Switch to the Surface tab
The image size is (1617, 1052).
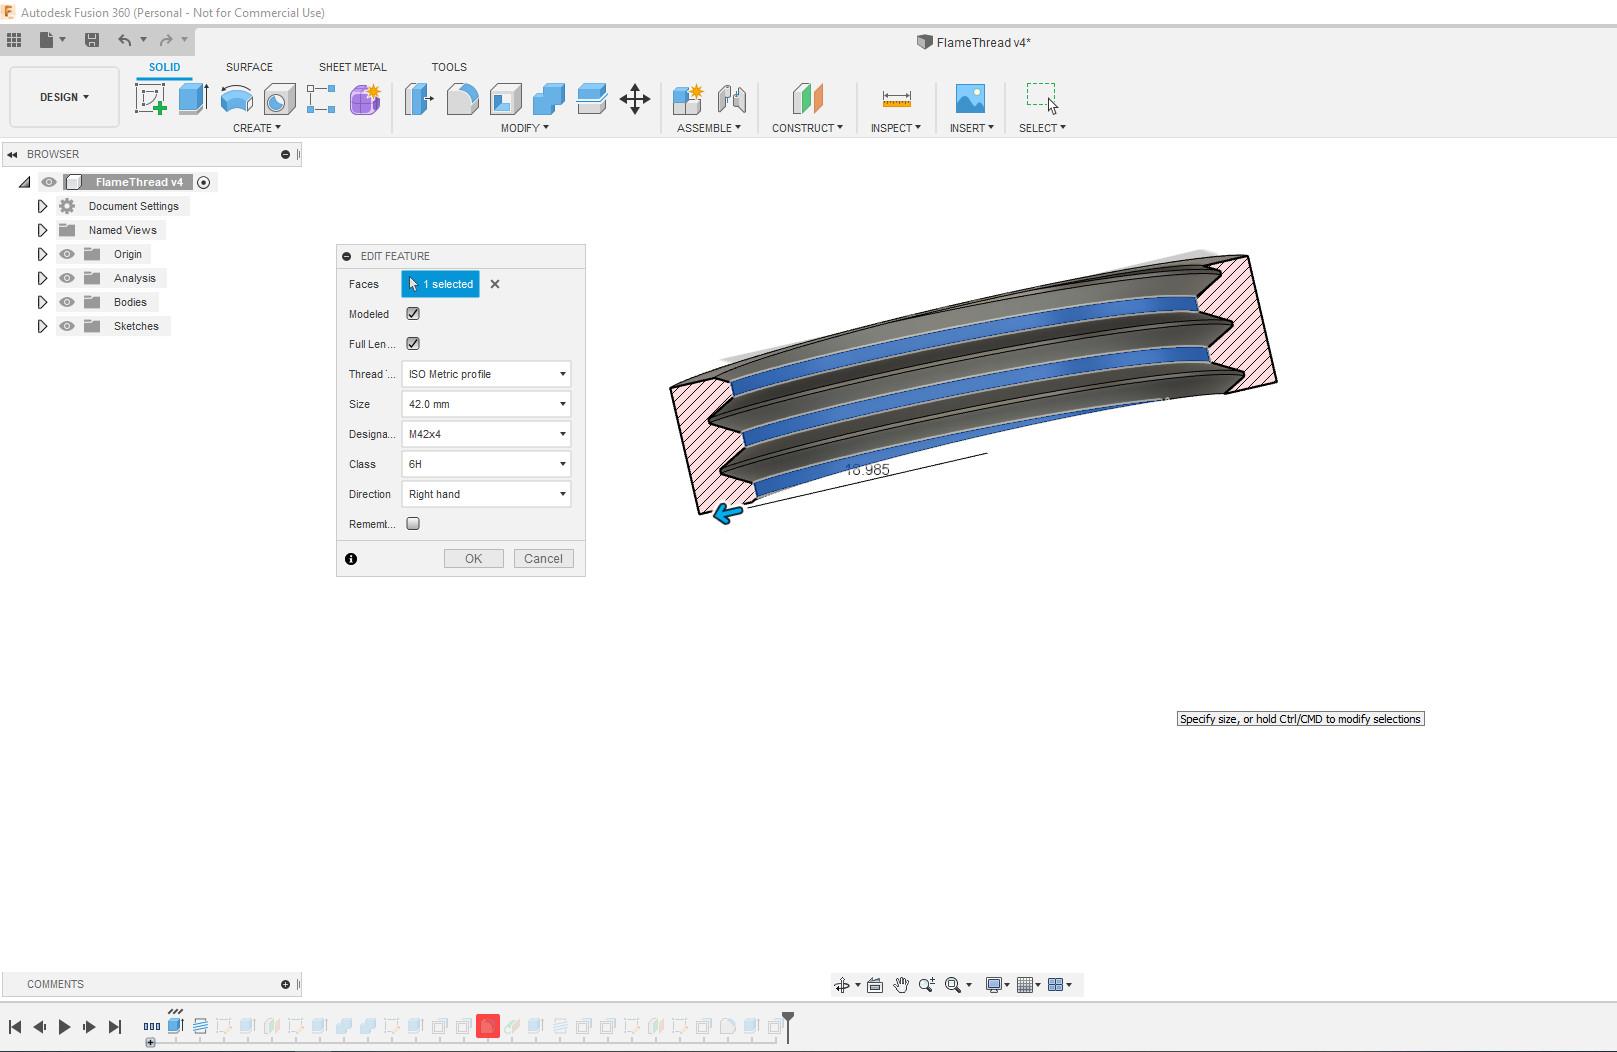click(x=249, y=67)
